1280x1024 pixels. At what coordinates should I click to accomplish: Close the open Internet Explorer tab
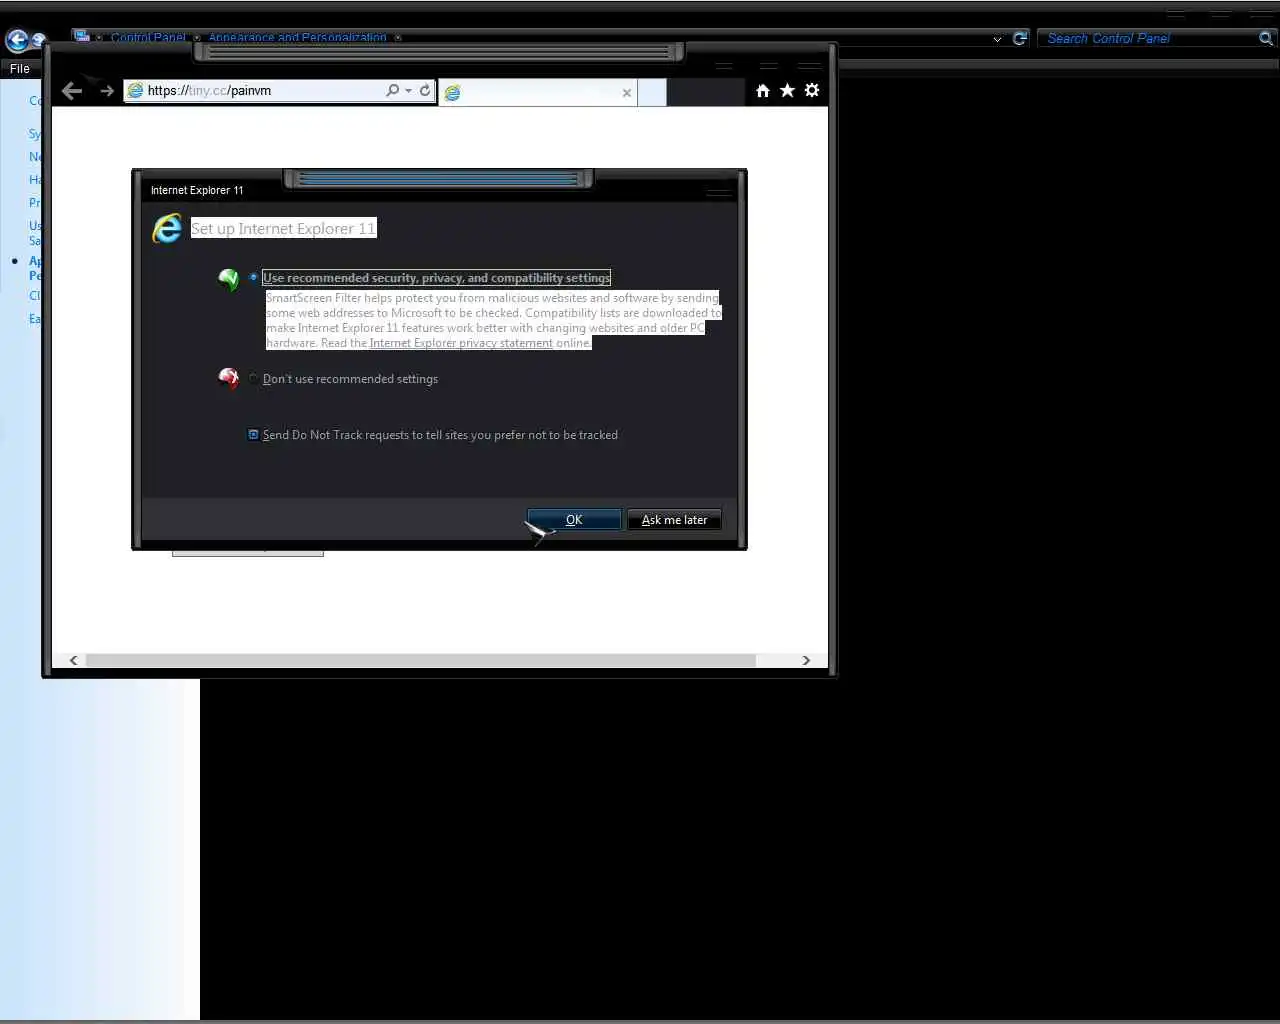tap(627, 93)
